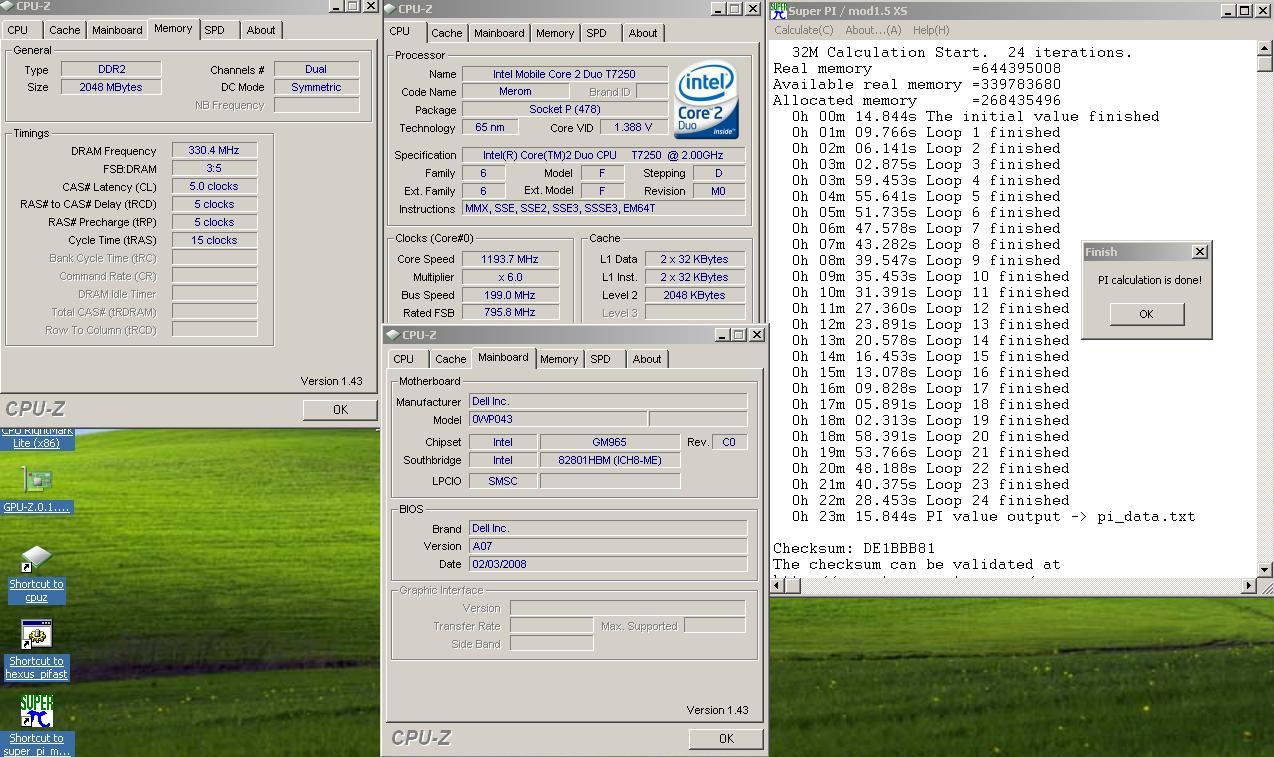Open Mainboard tab in CPU-Z processor window

499,33
